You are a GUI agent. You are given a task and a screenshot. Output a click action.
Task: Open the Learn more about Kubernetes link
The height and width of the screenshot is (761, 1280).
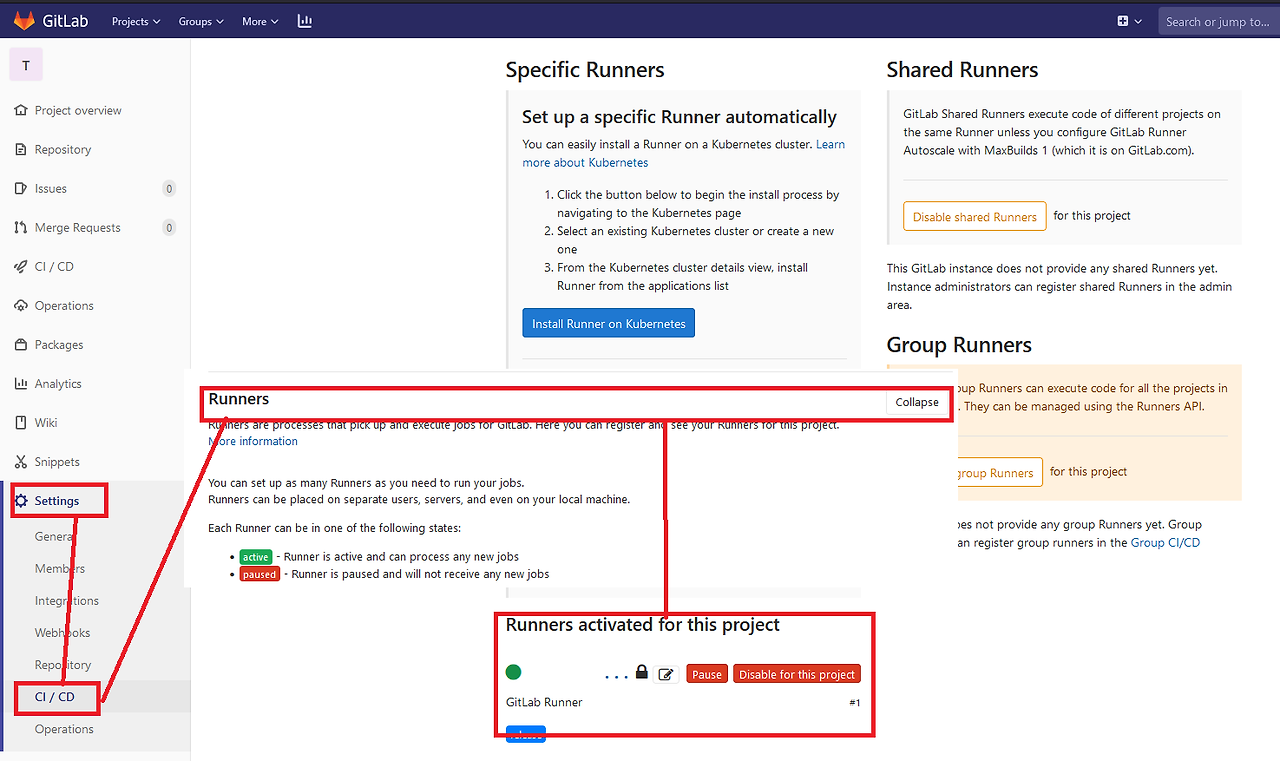pos(584,162)
